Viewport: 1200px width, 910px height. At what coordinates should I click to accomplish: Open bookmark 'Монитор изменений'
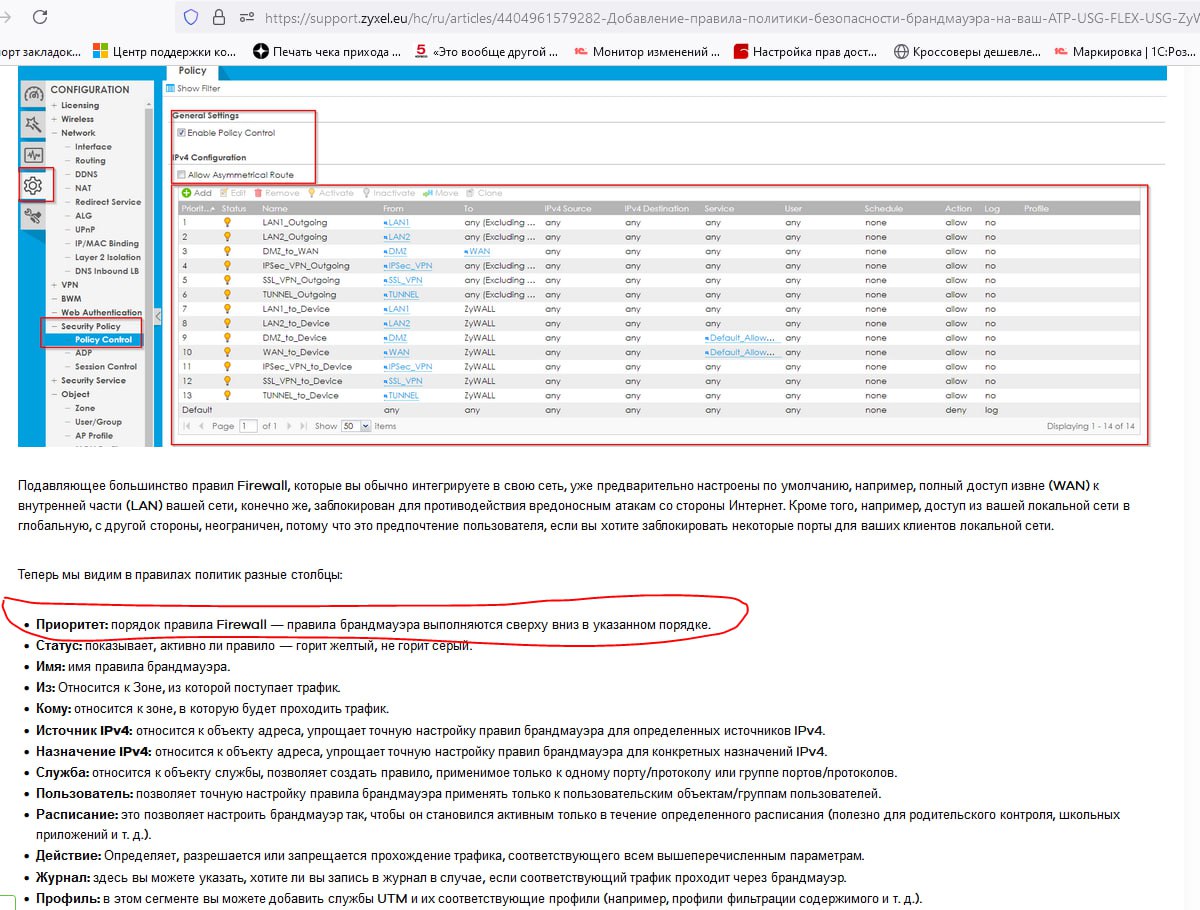click(647, 51)
